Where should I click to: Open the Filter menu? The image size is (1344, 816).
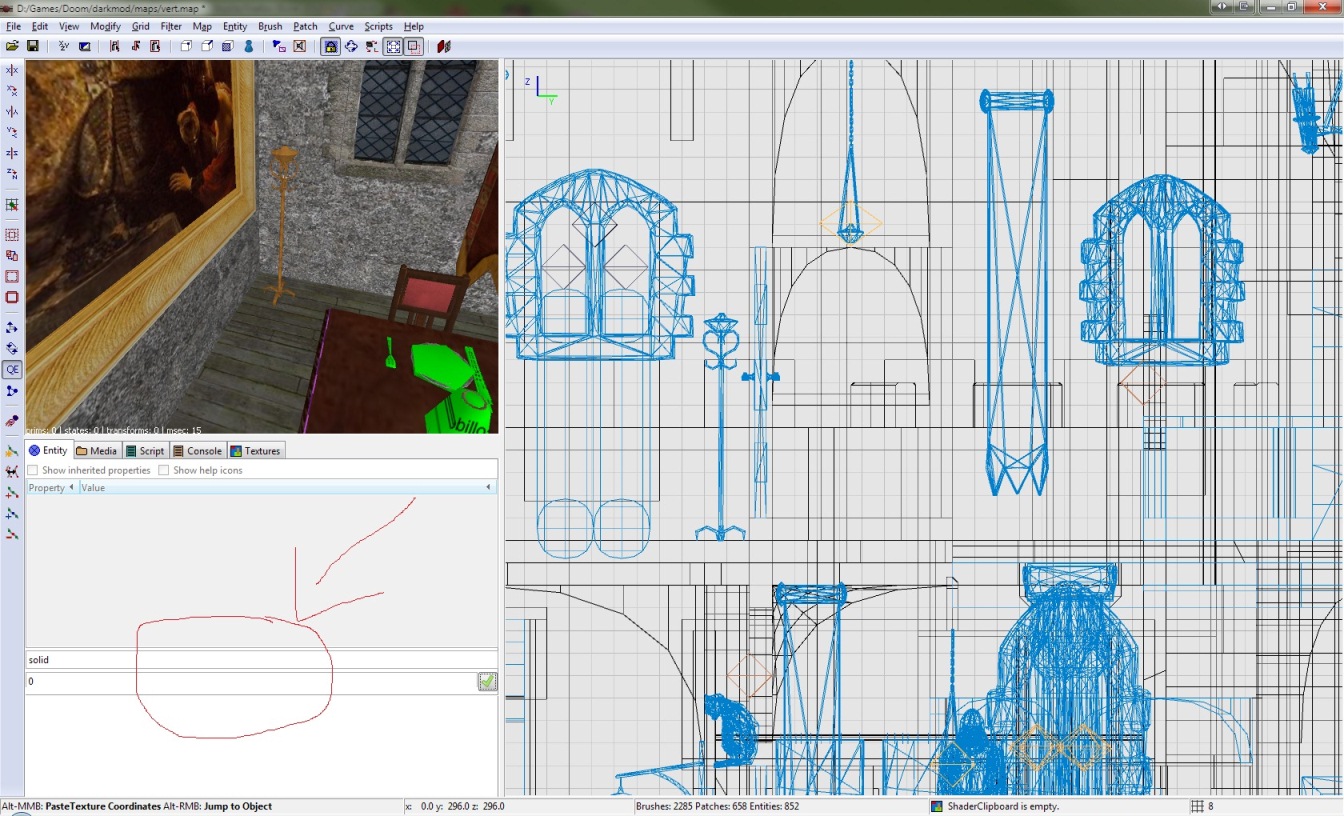171,26
